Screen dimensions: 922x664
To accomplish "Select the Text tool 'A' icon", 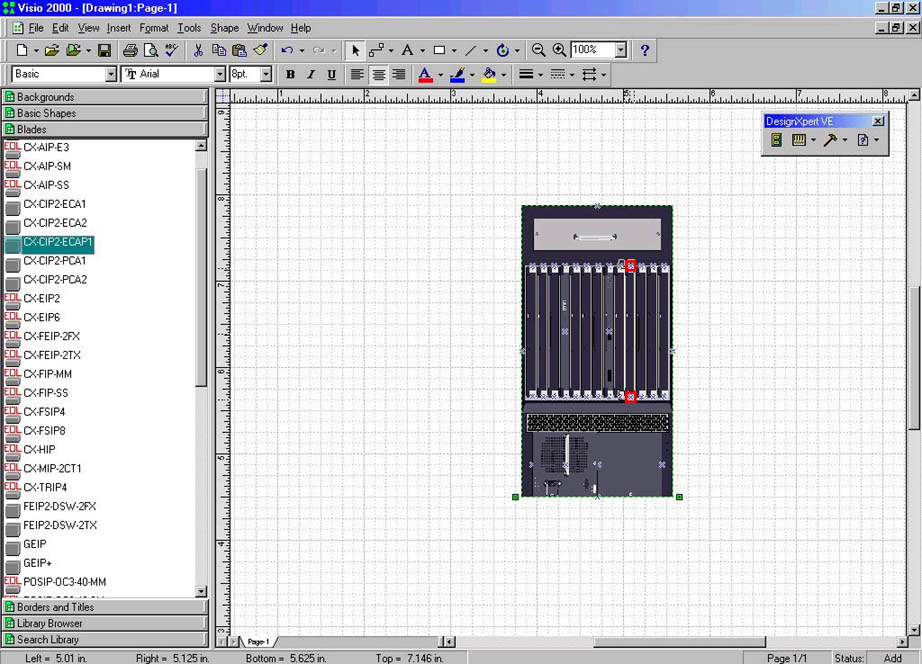I will [x=408, y=50].
